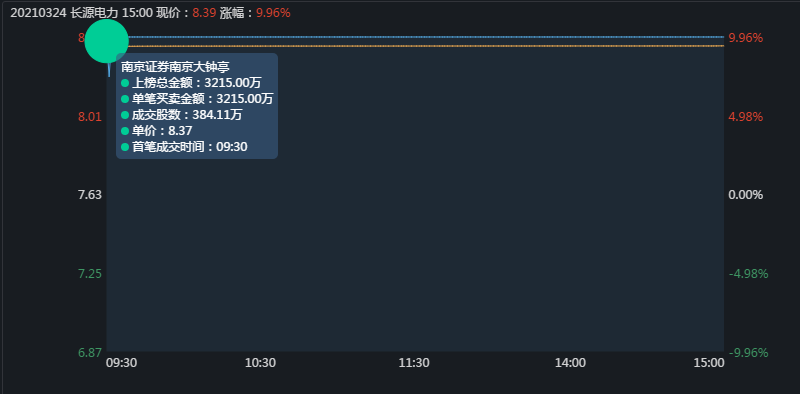Click the 7.63 price axis label
800x394 pixels.
coord(90,195)
